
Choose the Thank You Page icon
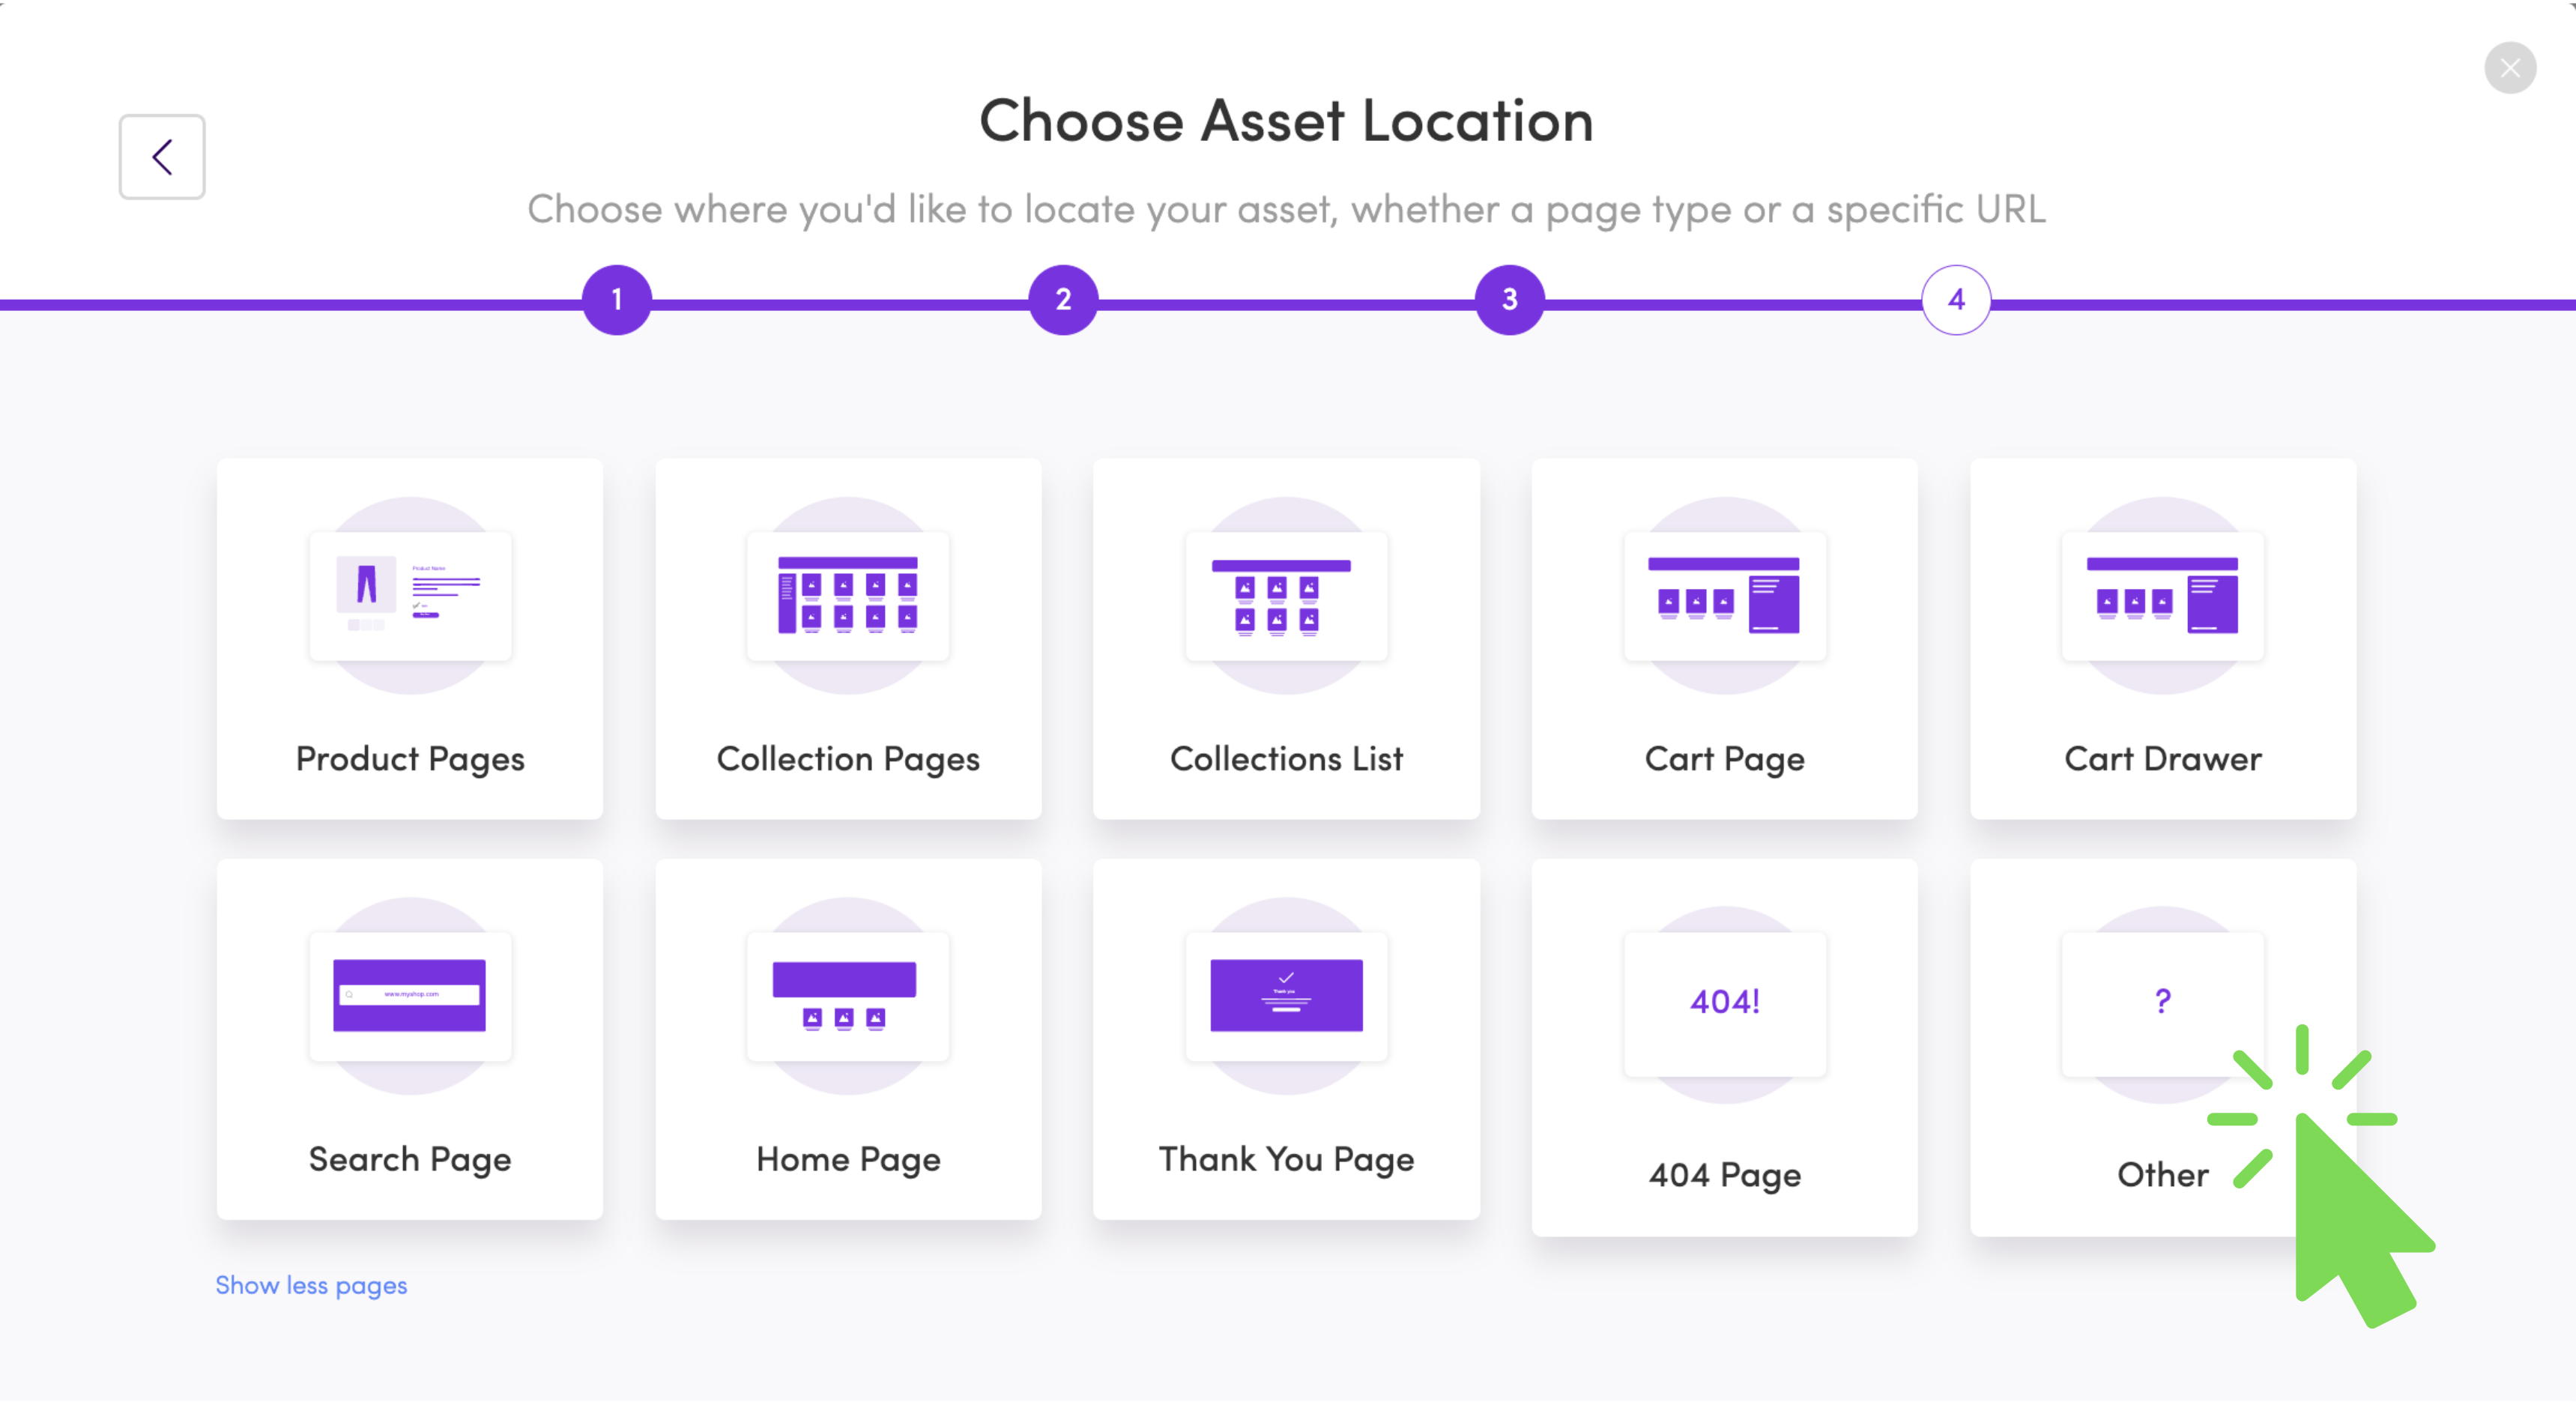click(1286, 996)
